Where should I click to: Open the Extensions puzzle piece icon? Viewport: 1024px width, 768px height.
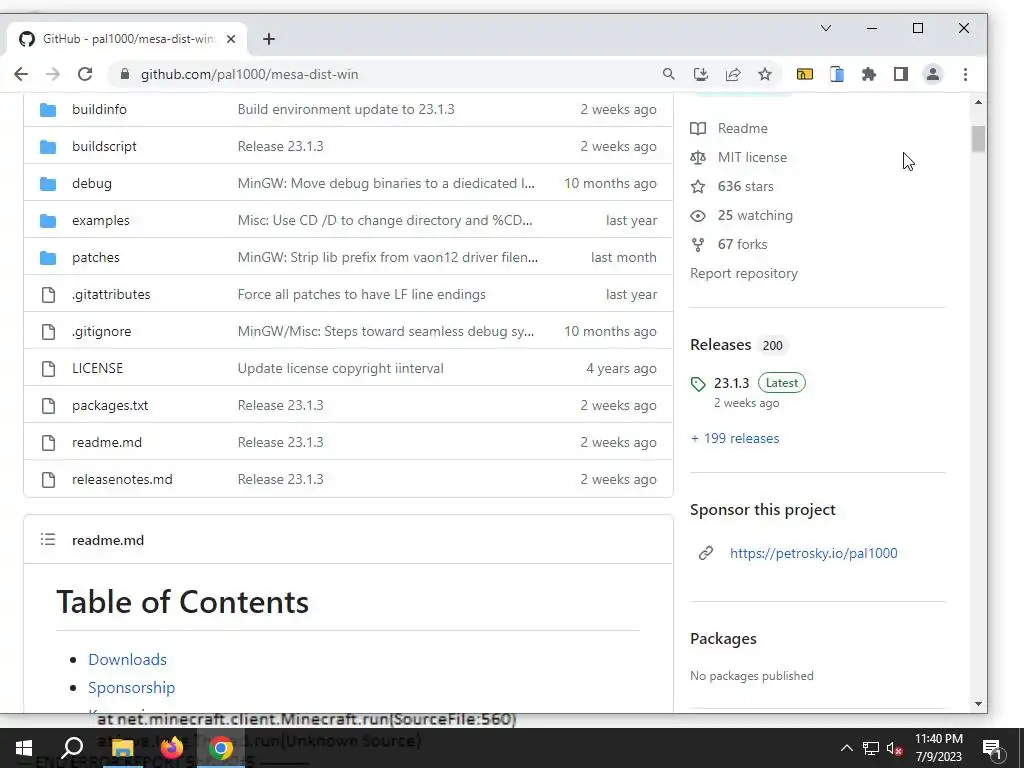pos(869,74)
